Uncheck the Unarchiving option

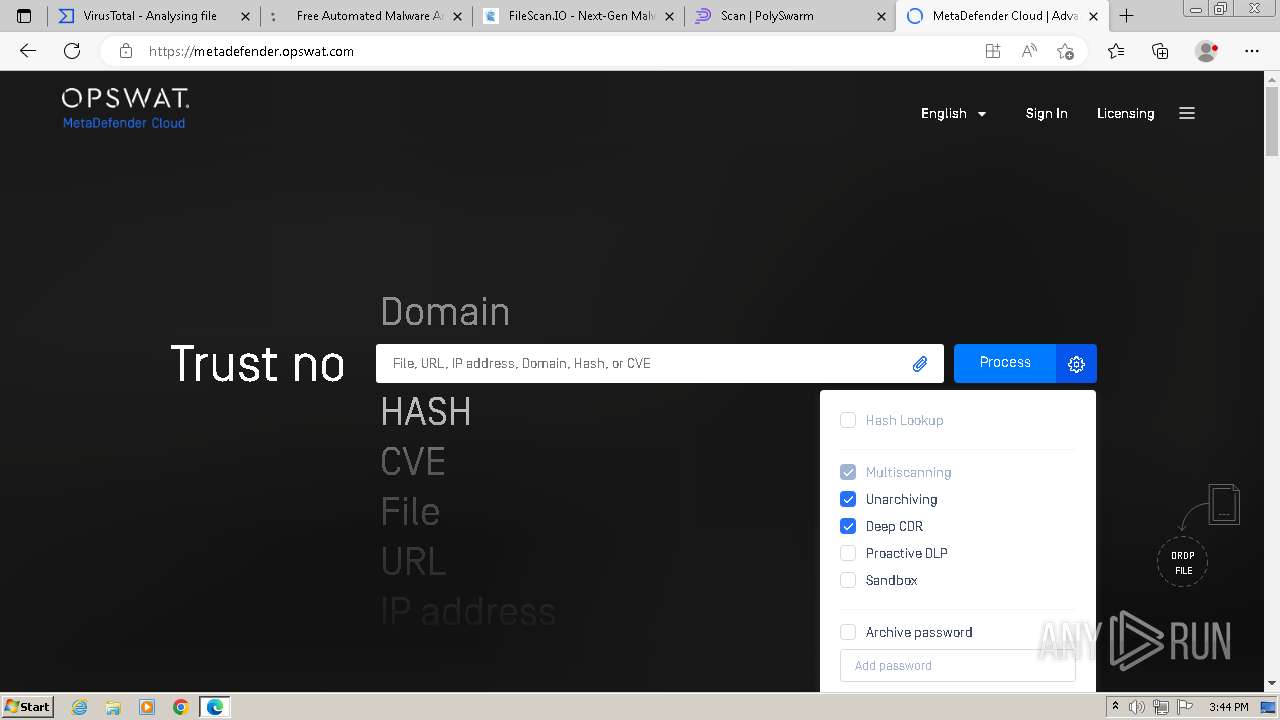(848, 499)
